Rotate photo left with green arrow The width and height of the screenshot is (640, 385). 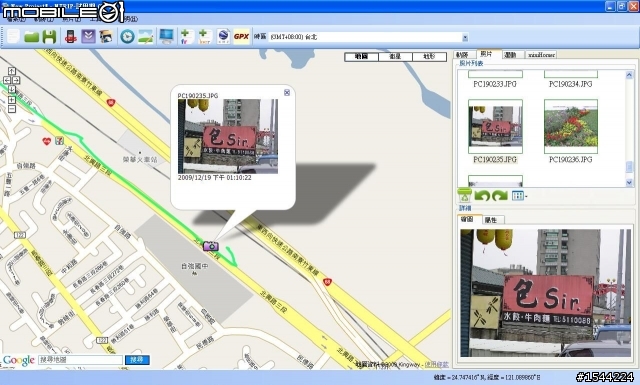[x=482, y=196]
